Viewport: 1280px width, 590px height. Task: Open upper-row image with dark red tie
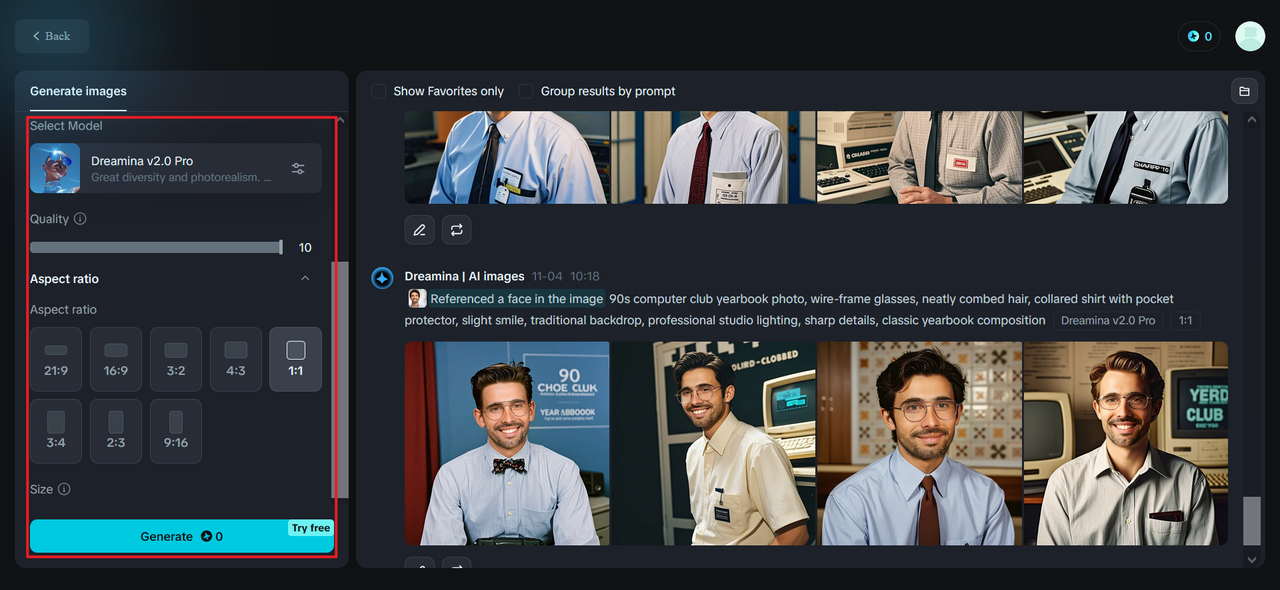coord(714,157)
